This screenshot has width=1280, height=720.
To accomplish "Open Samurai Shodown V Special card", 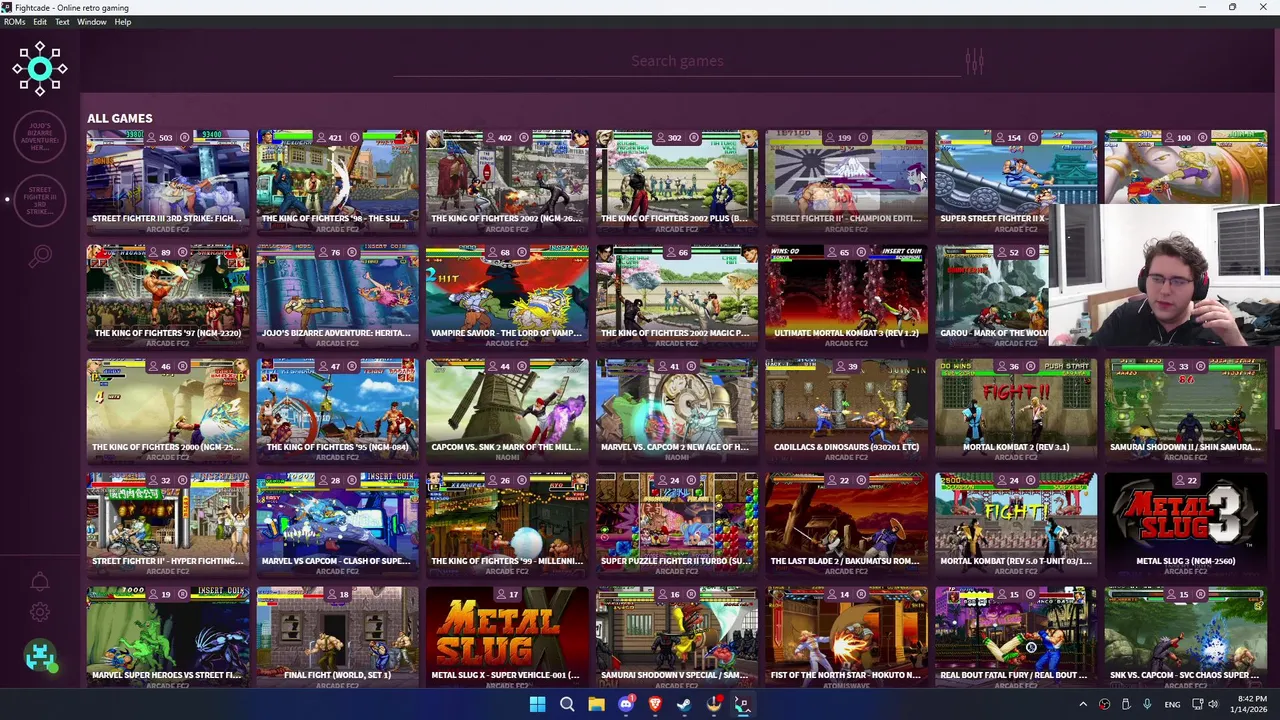I will [677, 636].
